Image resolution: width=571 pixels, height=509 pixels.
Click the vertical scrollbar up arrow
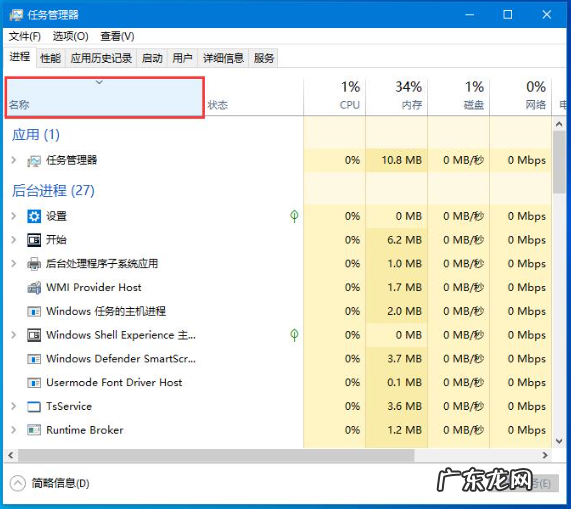559,124
